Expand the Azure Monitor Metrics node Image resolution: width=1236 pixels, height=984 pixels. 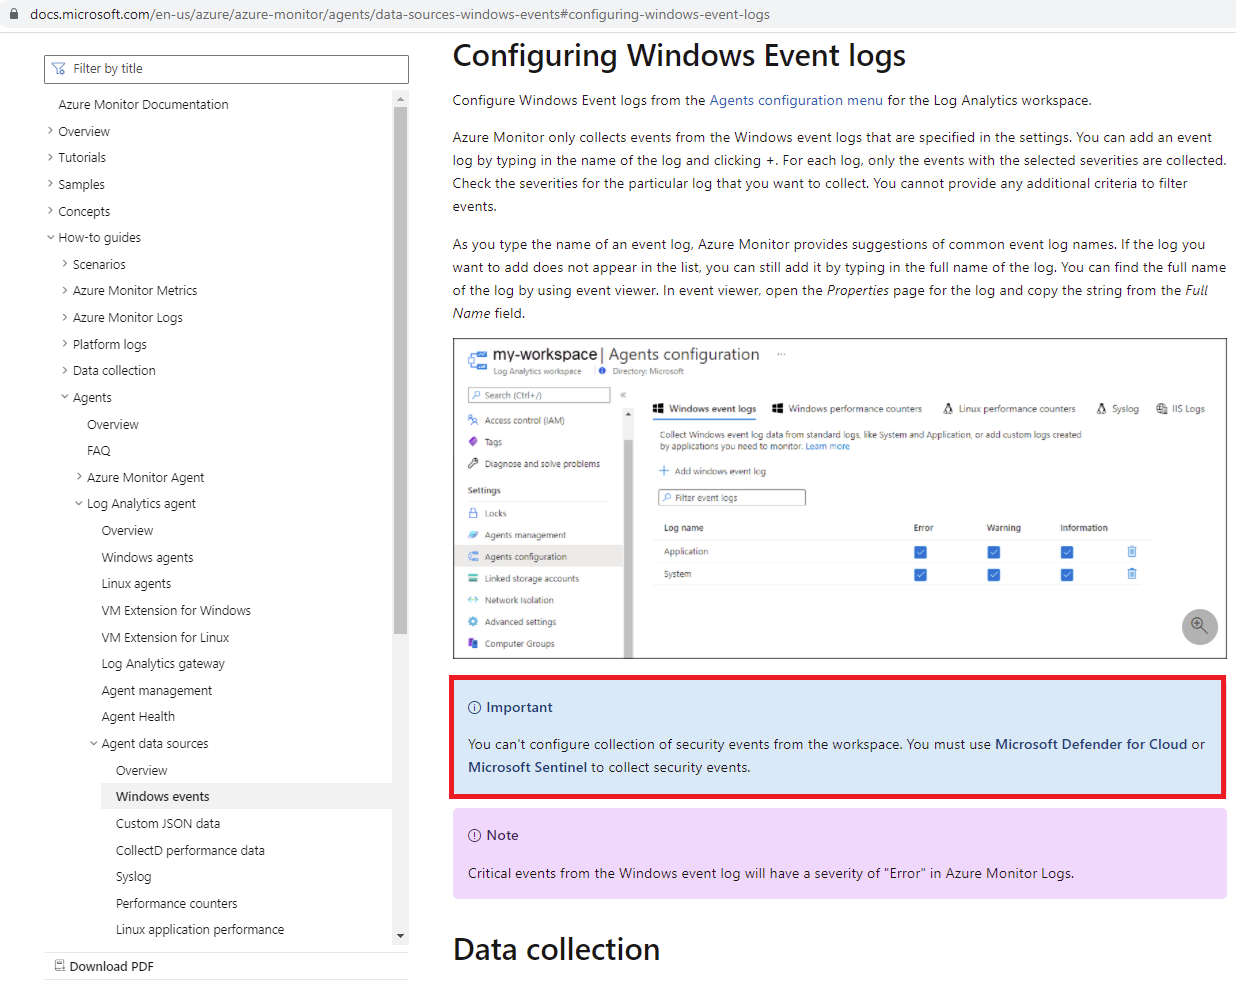65,290
